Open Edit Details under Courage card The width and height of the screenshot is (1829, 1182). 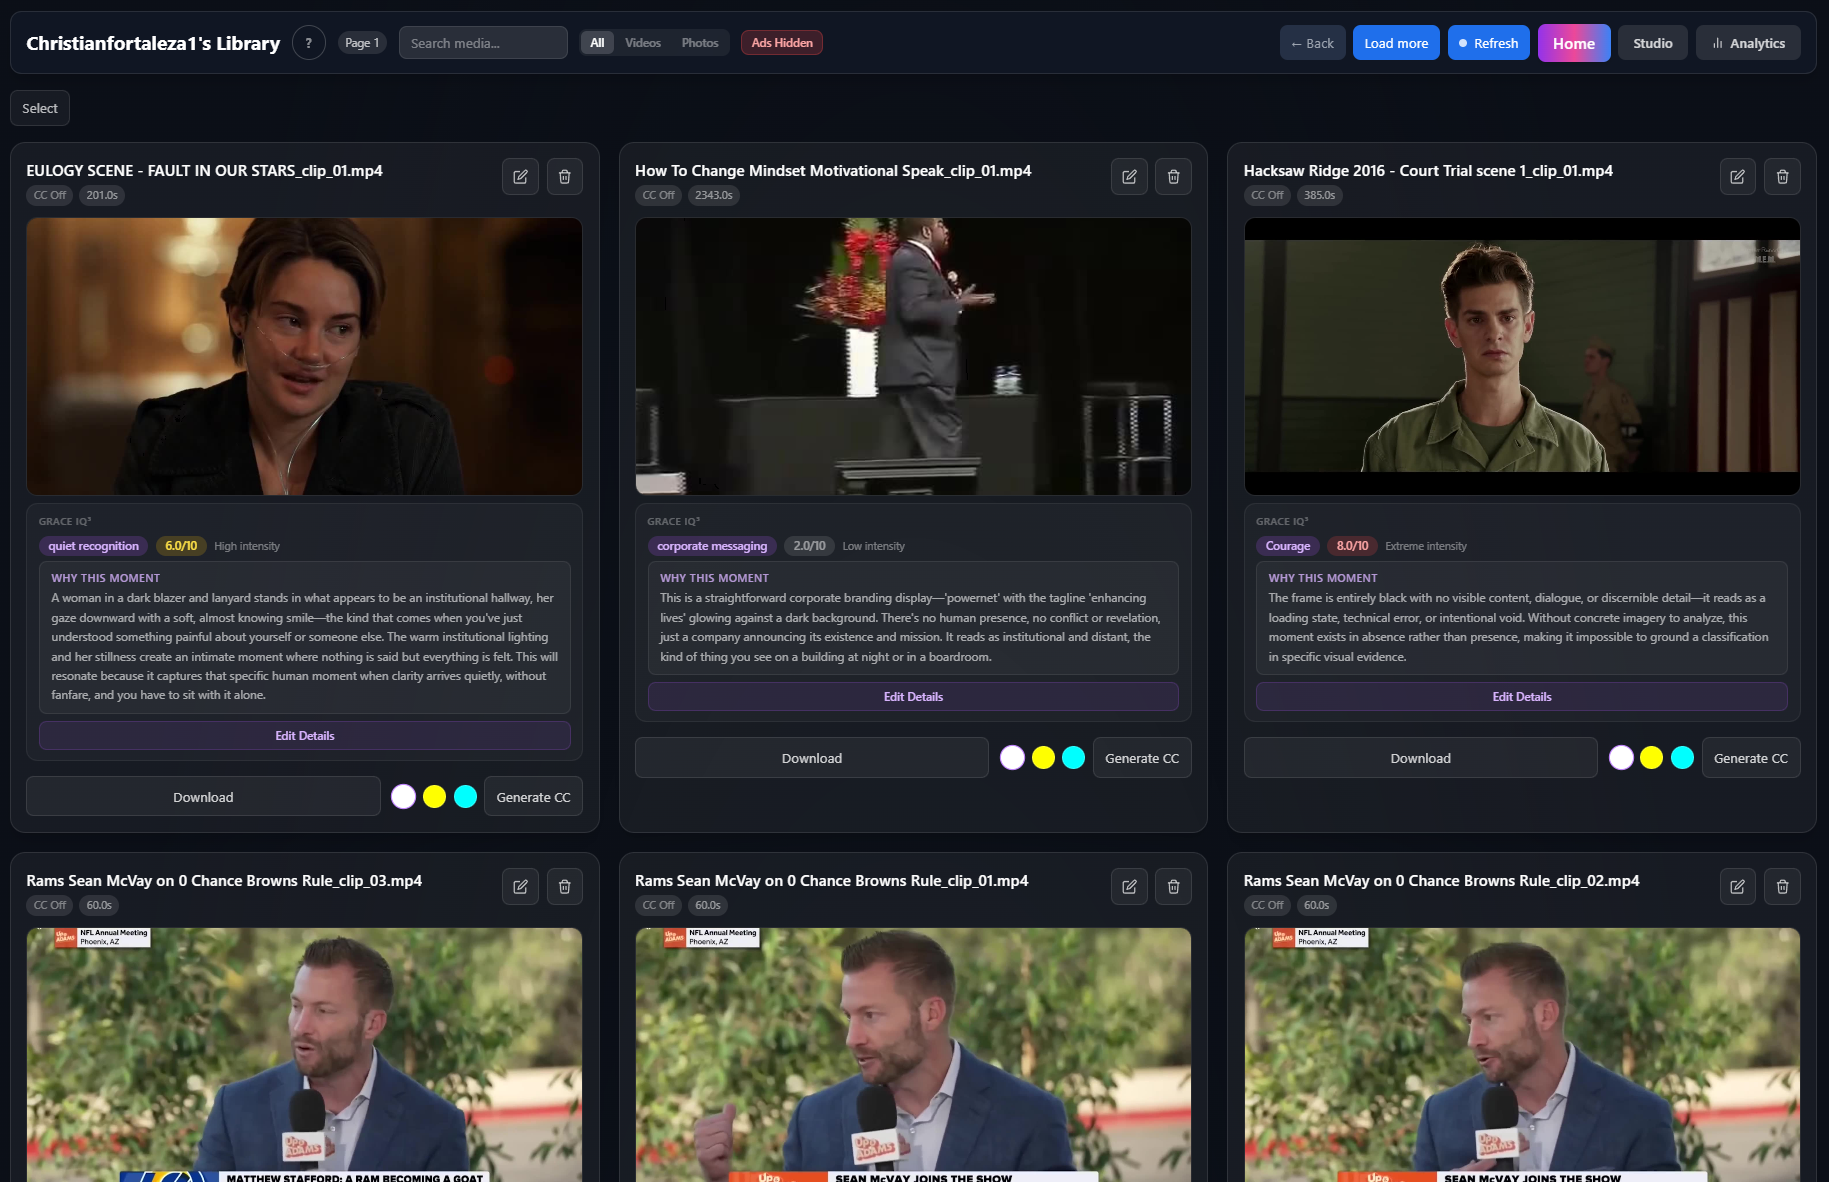point(1522,697)
